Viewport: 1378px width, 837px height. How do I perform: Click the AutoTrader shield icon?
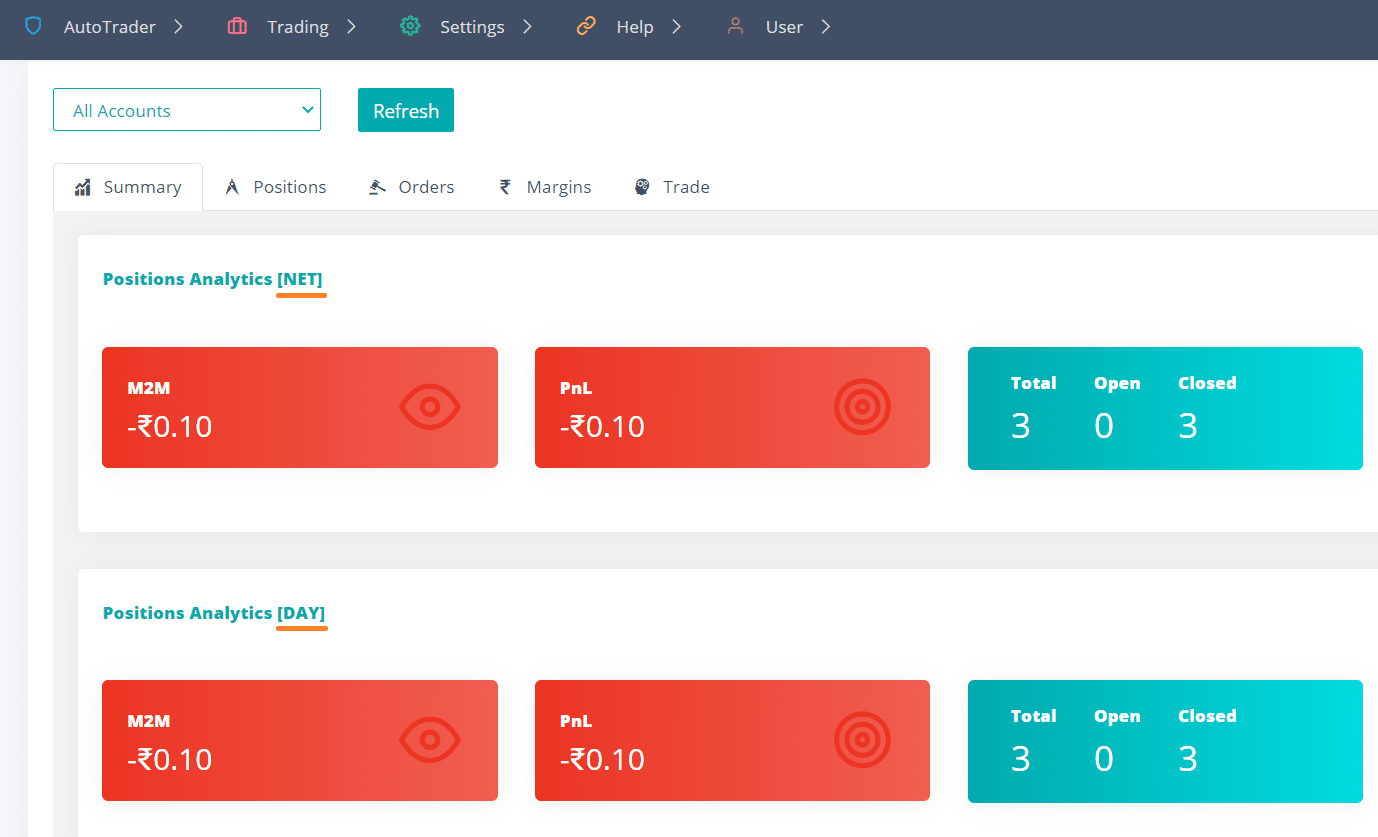[x=34, y=26]
